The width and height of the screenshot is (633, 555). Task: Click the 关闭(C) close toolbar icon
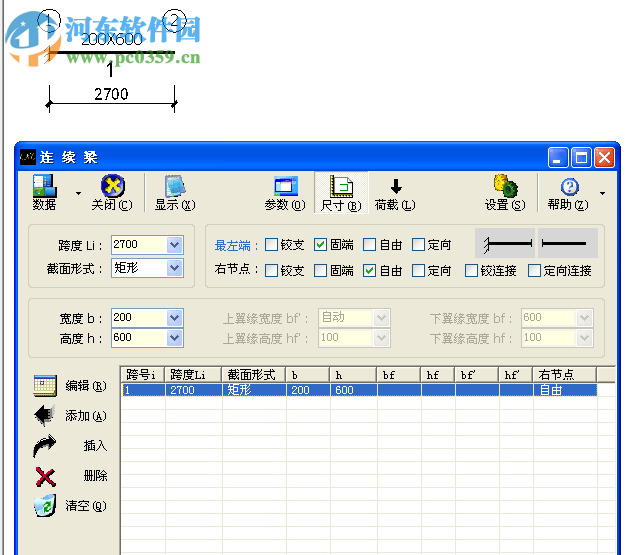click(112, 186)
